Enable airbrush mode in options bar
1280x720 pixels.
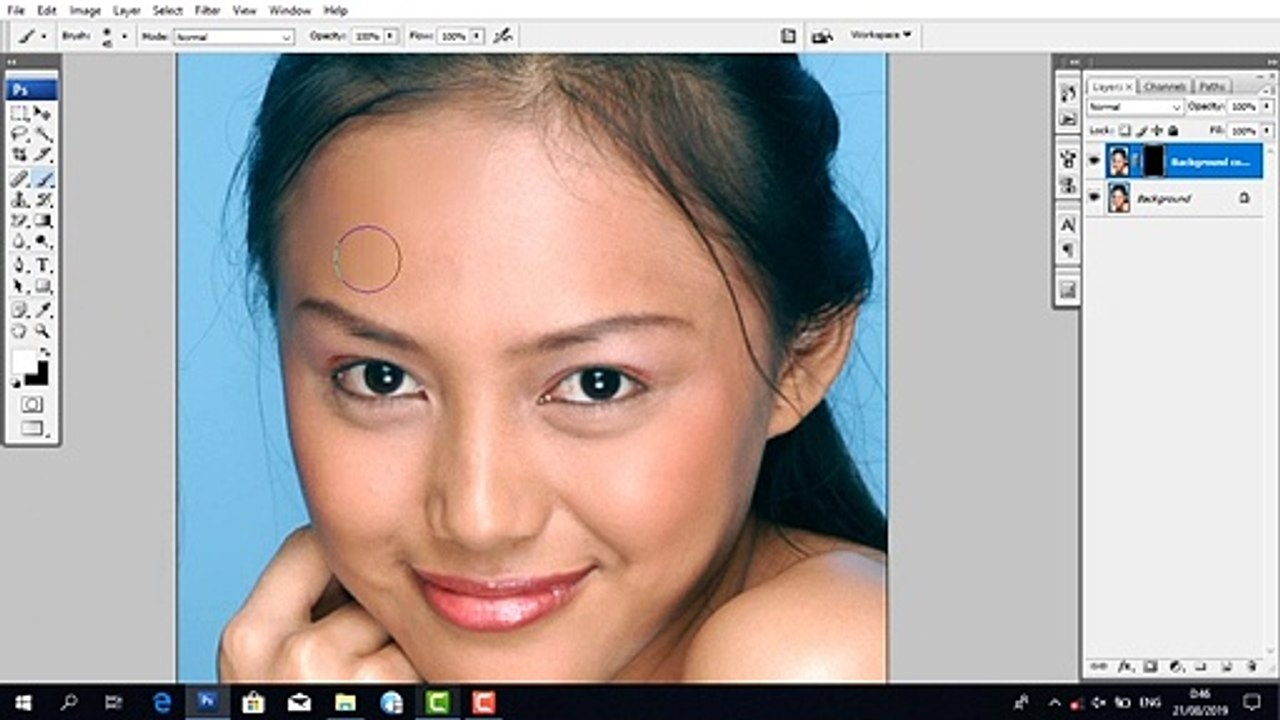(502, 36)
